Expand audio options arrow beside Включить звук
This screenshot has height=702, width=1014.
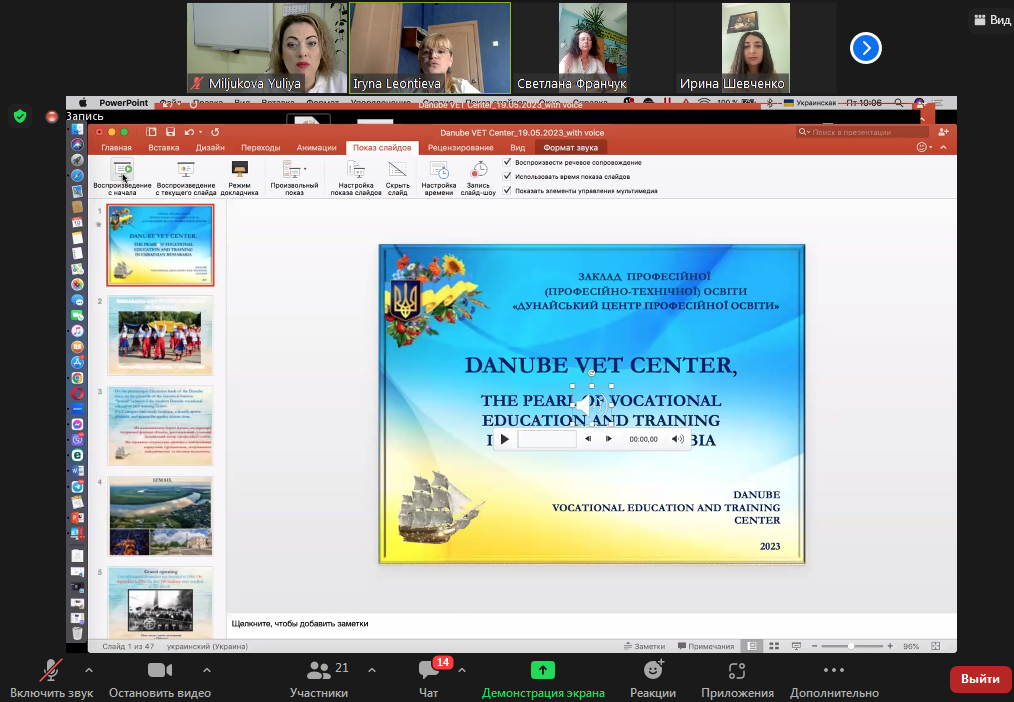[x=89, y=670]
